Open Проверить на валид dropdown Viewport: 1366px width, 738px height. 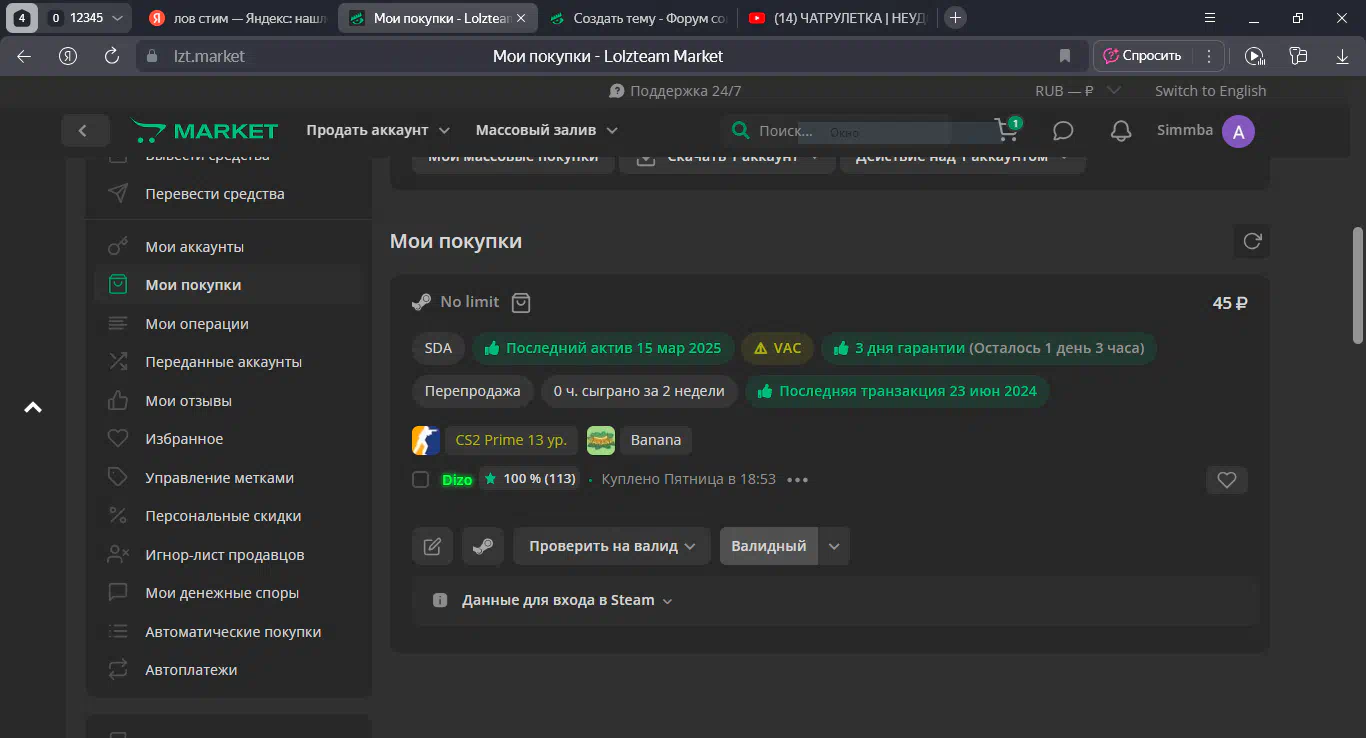tap(612, 546)
